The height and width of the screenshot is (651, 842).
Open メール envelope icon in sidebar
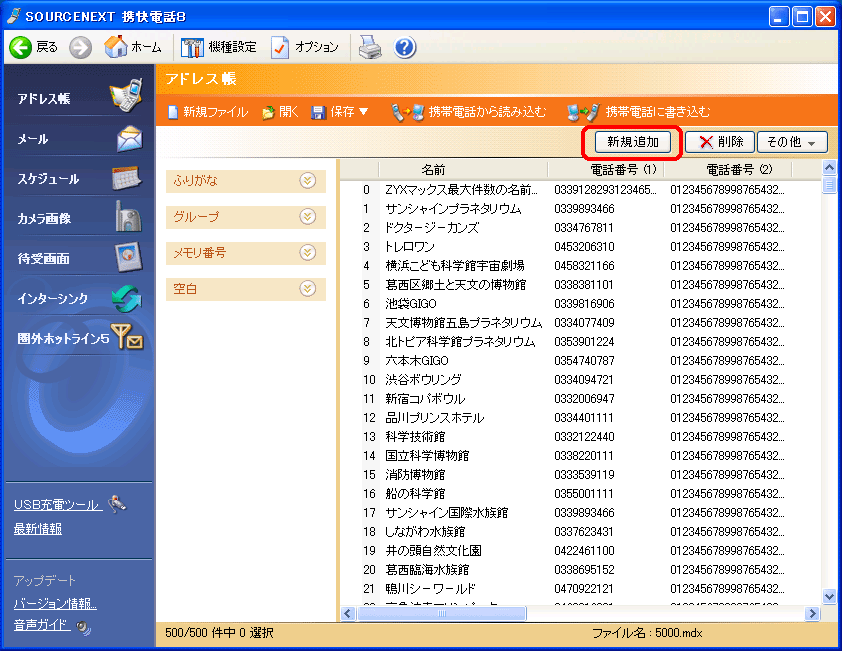tap(129, 139)
